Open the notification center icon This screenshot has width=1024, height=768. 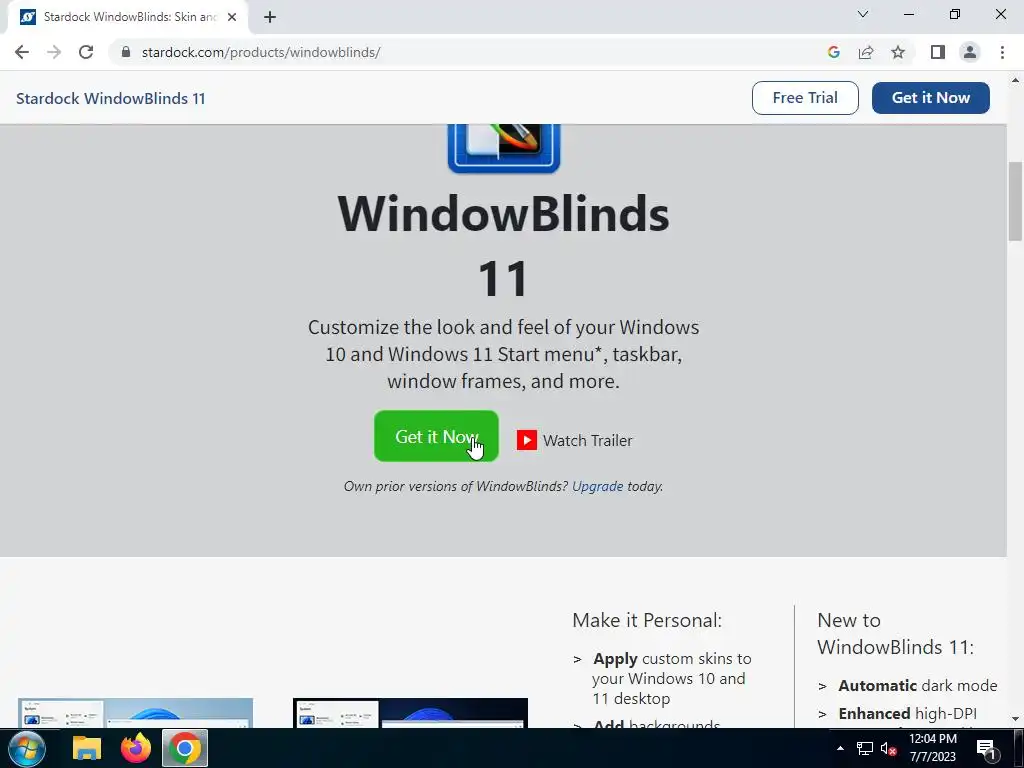tap(987, 748)
